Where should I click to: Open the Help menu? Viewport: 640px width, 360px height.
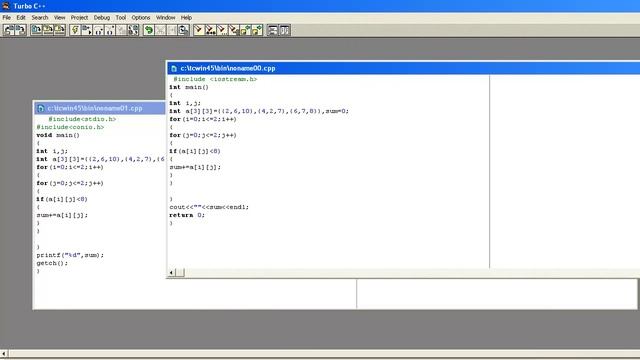tap(186, 18)
